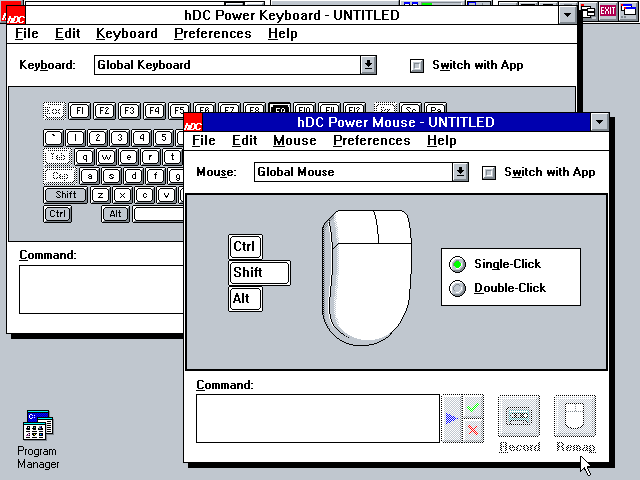Click the blue play arrow icon

pos(452,418)
